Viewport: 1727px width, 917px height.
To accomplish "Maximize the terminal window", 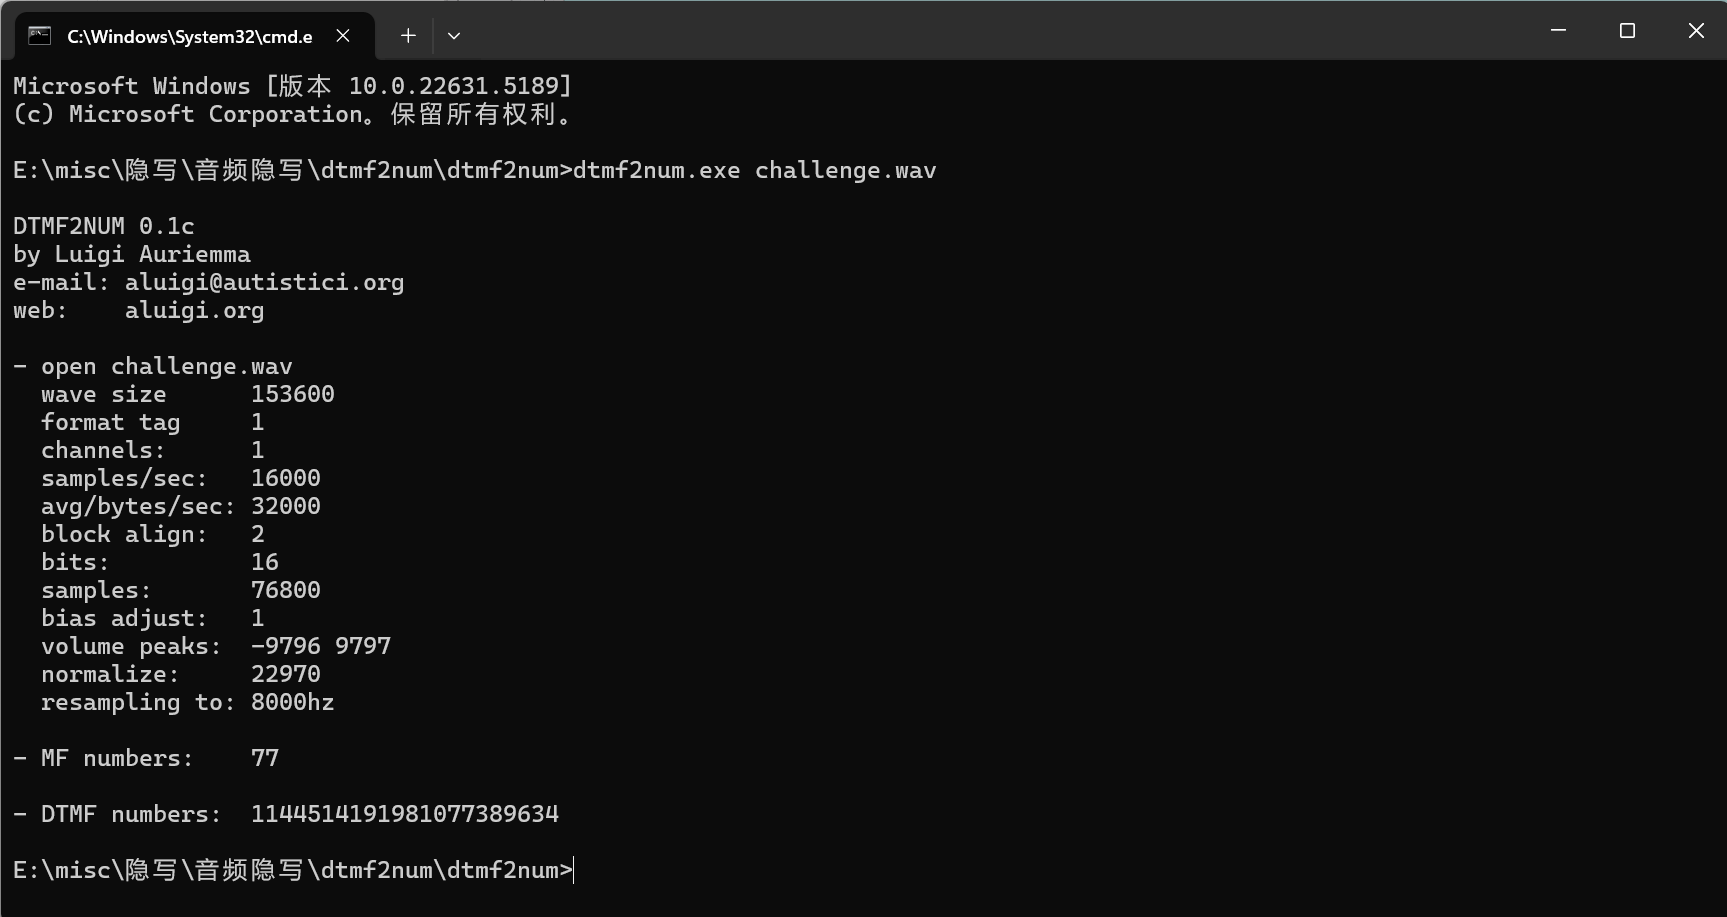I will coord(1627,31).
